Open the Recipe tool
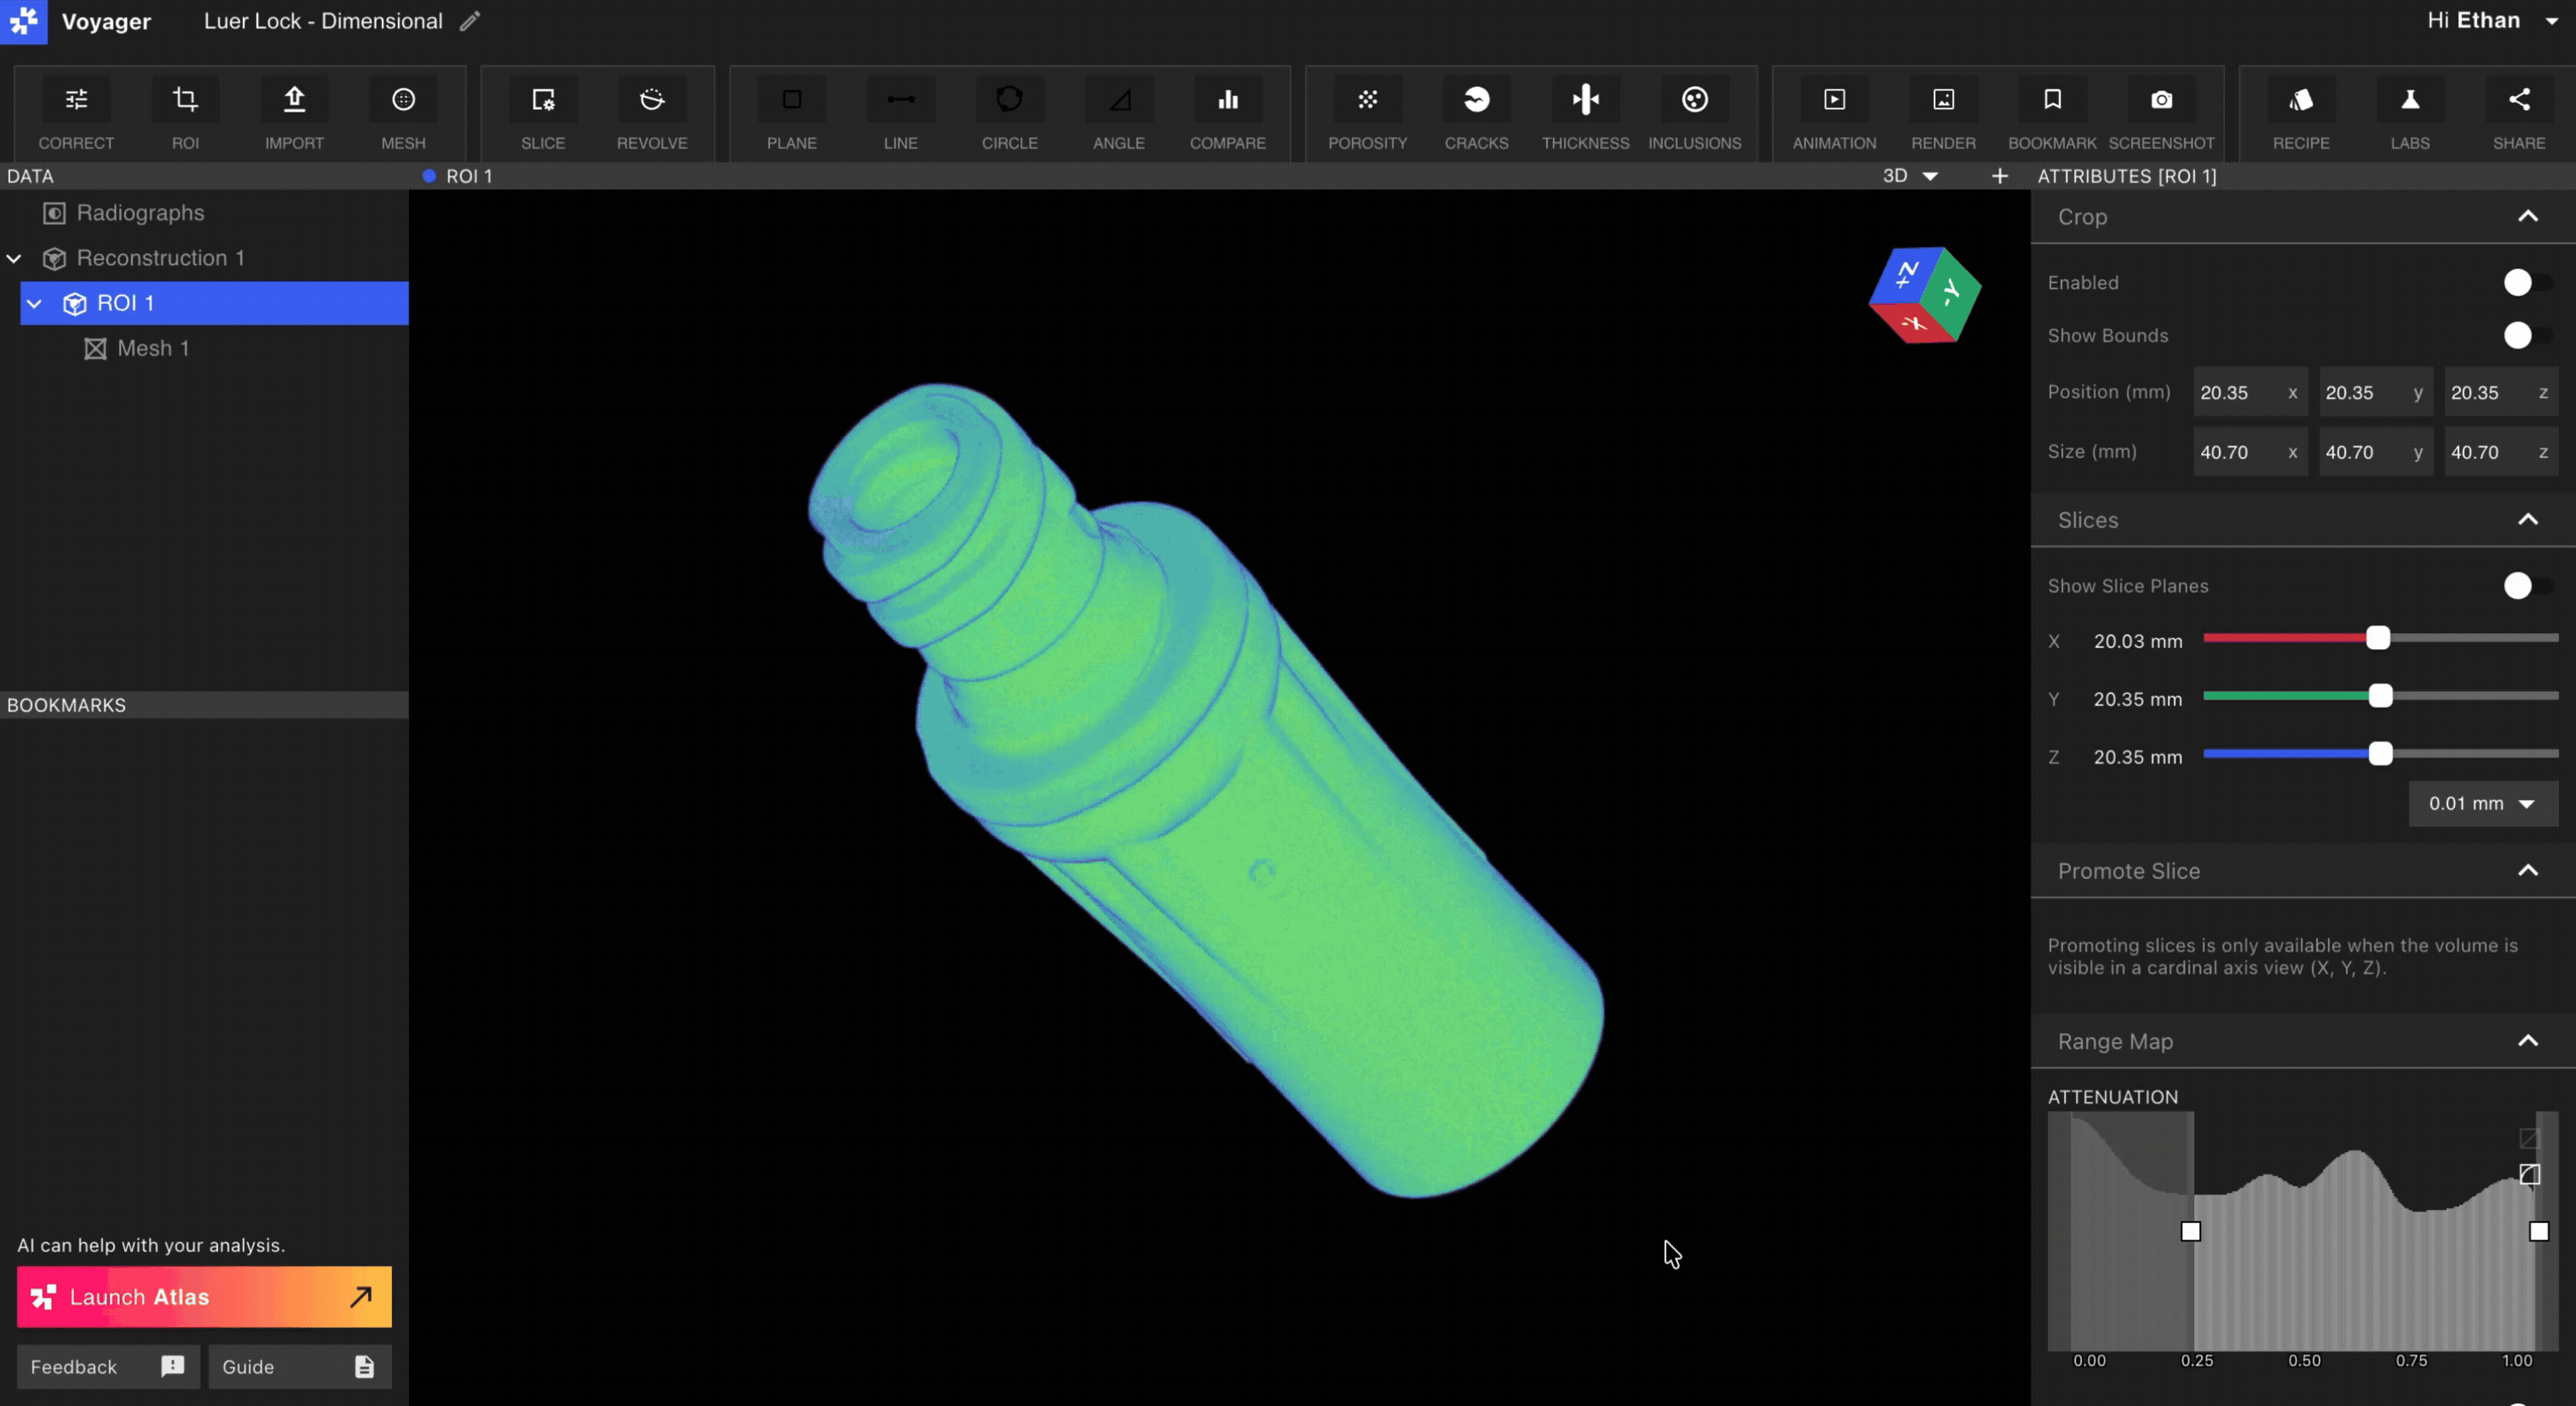Viewport: 2576px width, 1406px height. 2300,112
